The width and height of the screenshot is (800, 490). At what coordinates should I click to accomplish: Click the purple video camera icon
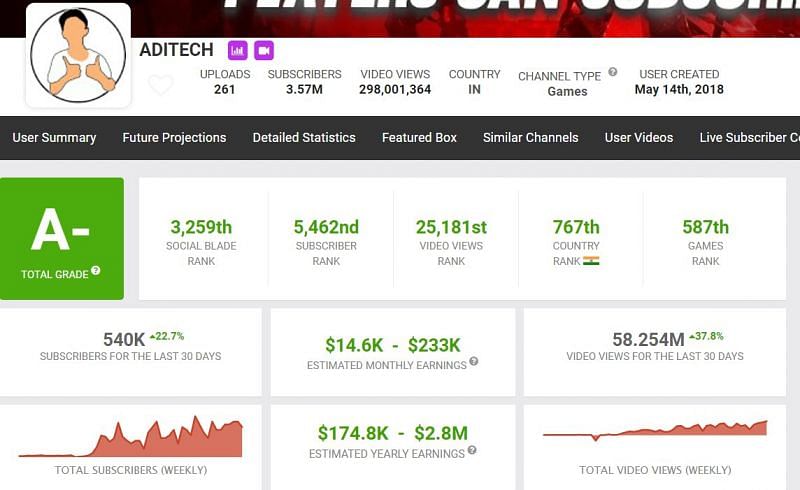click(x=264, y=50)
